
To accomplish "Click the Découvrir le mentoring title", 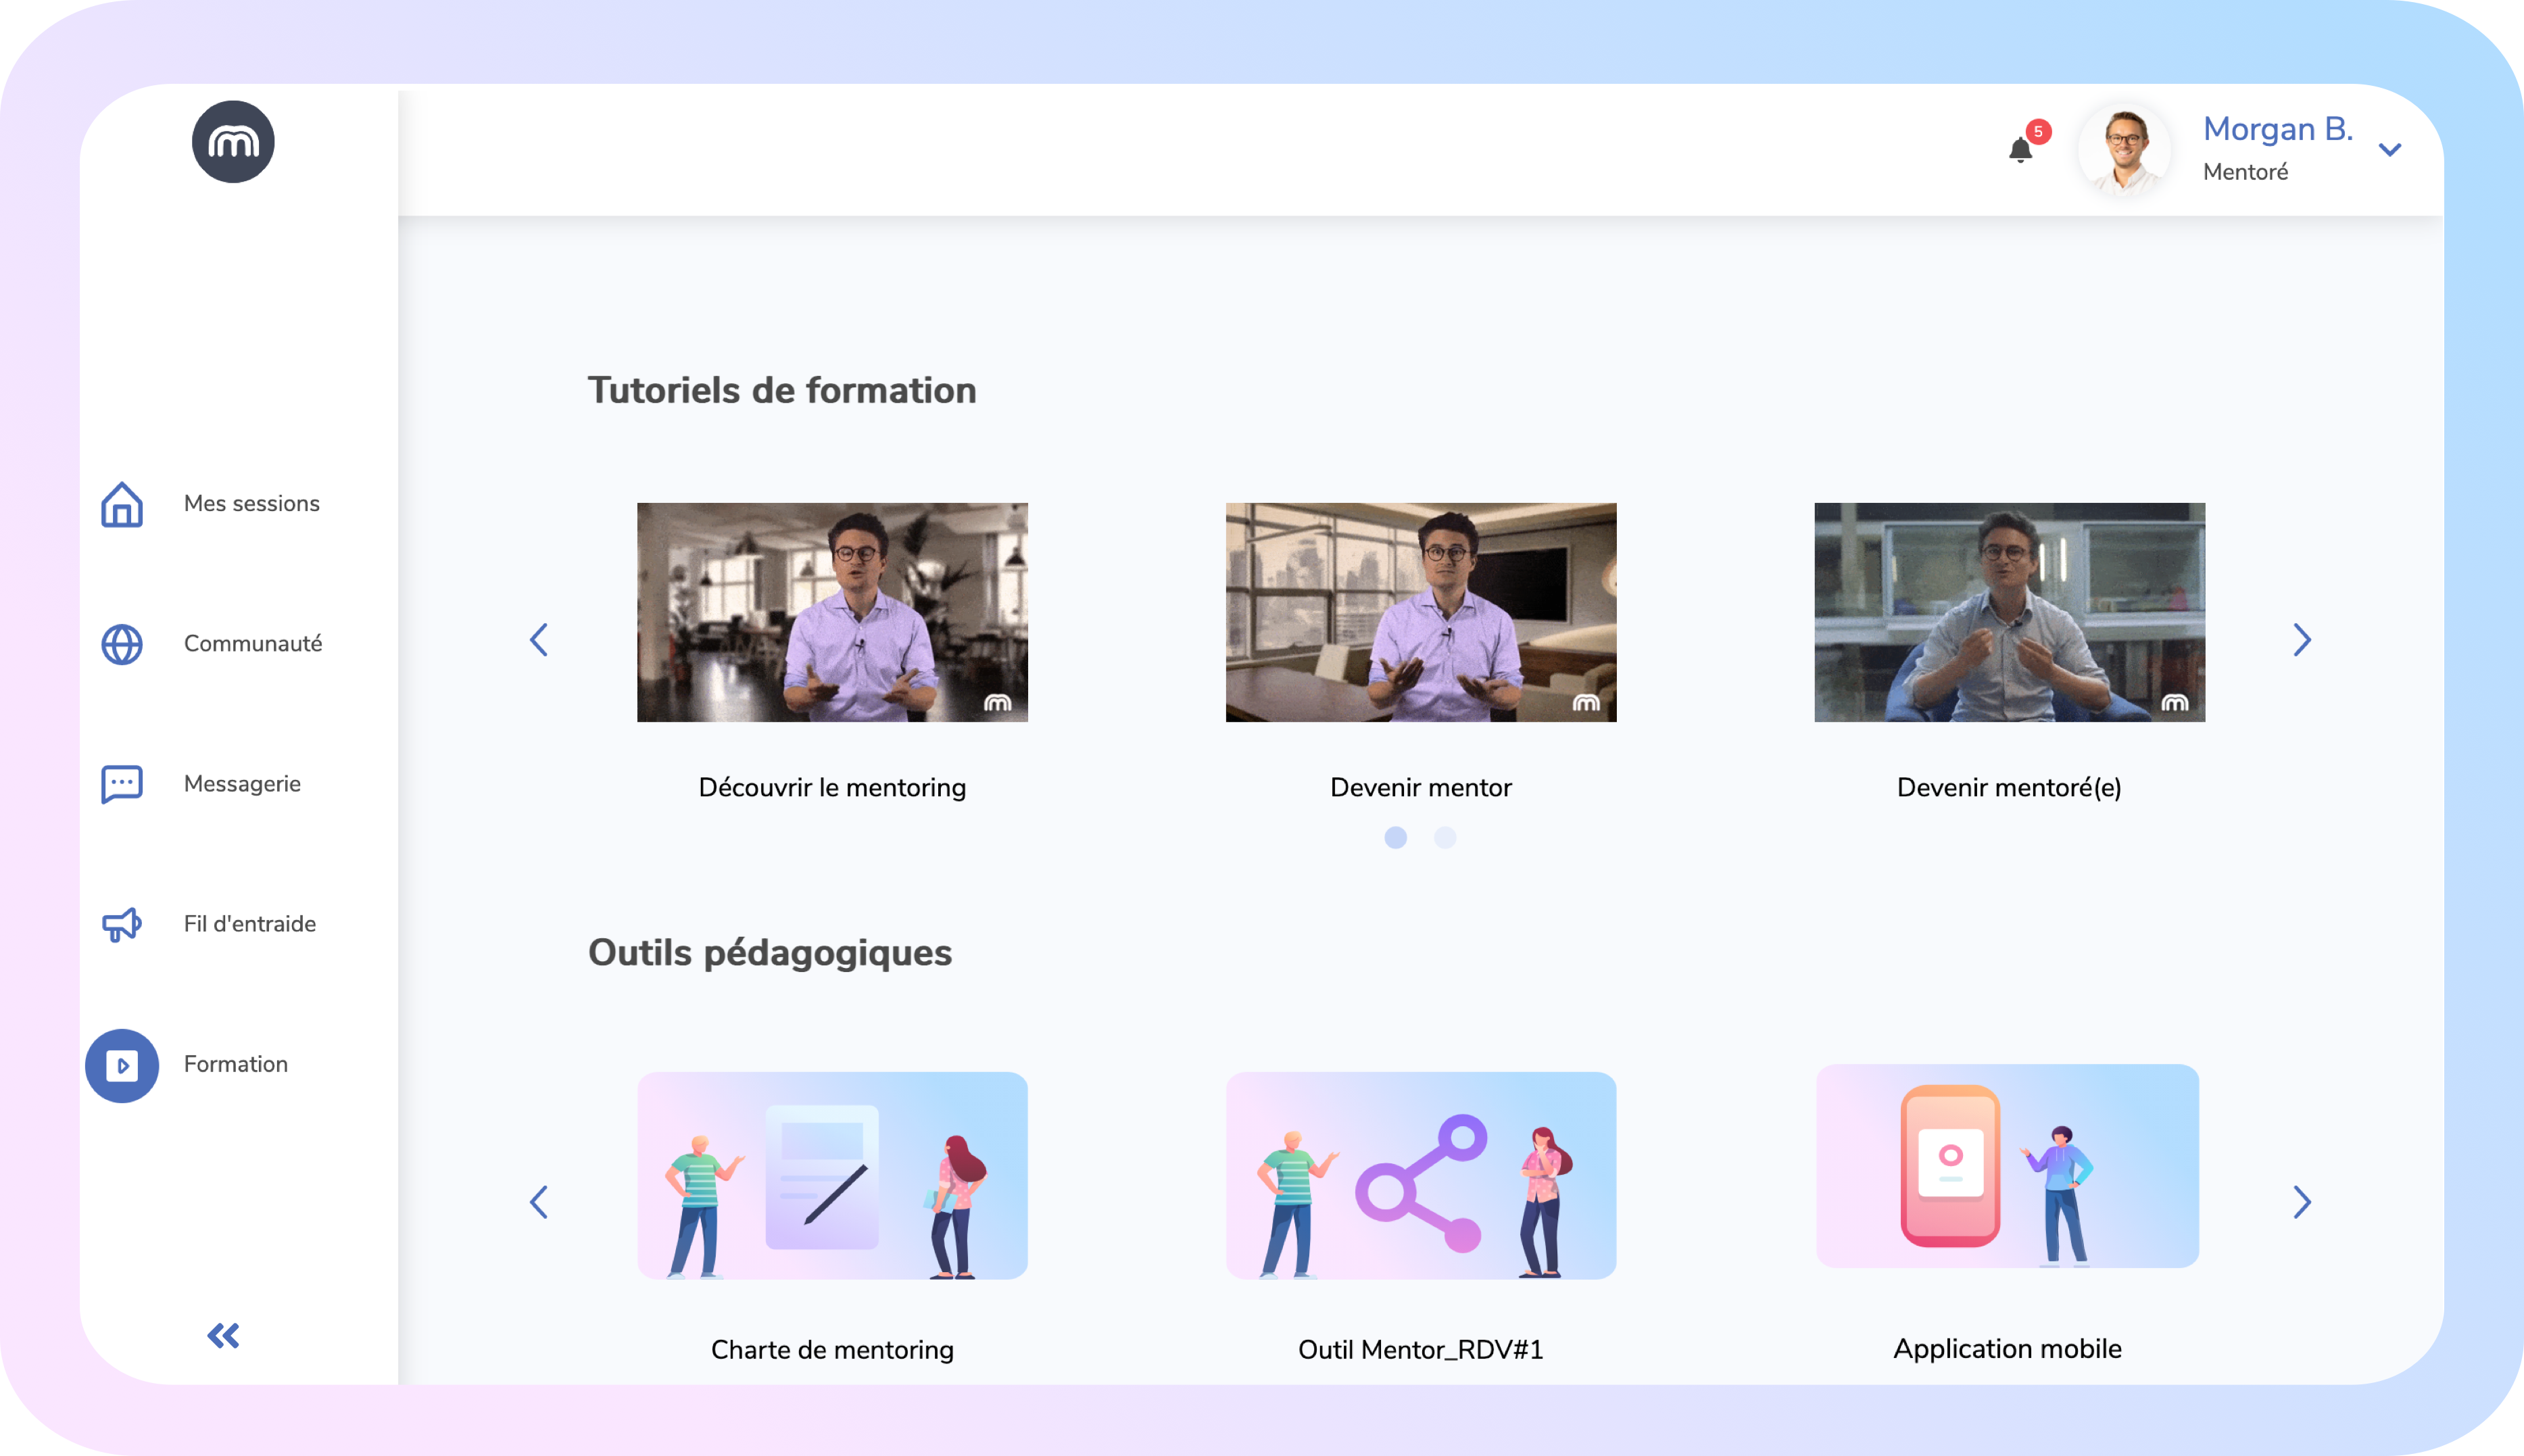I will click(x=832, y=787).
